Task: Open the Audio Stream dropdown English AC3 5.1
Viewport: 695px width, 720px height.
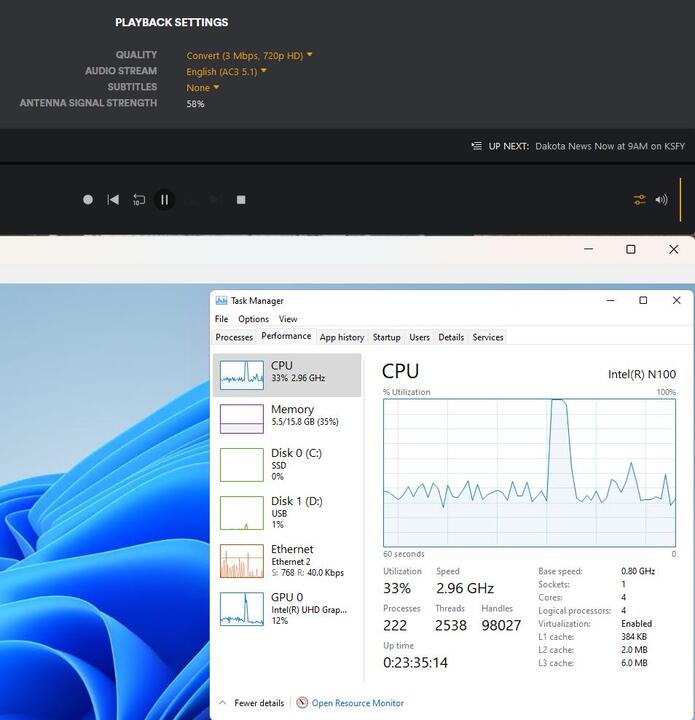Action: [x=226, y=72]
